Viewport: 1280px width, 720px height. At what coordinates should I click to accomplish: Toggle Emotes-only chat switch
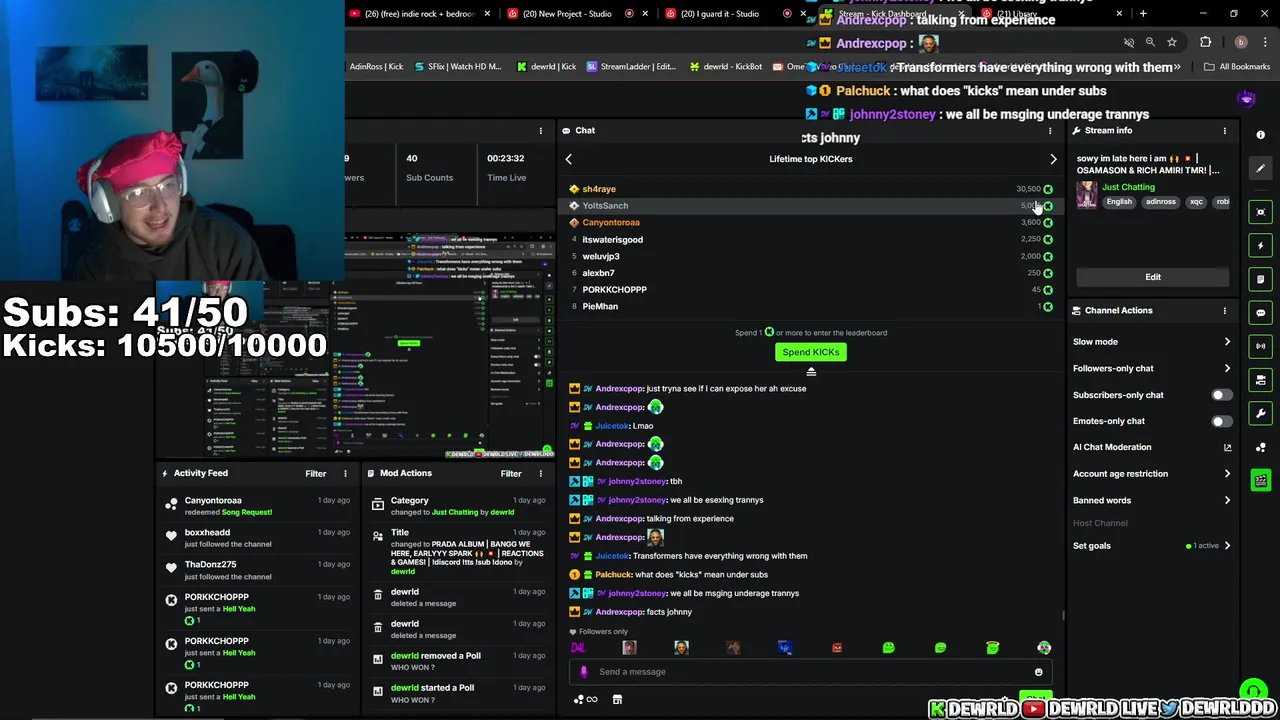pyautogui.click(x=1221, y=421)
